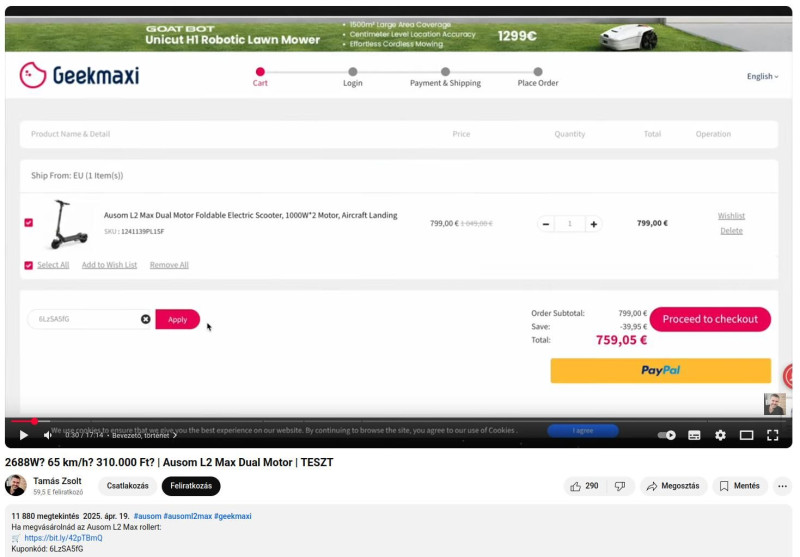The width and height of the screenshot is (800, 557).
Task: Apply the coupon code
Action: point(178,319)
